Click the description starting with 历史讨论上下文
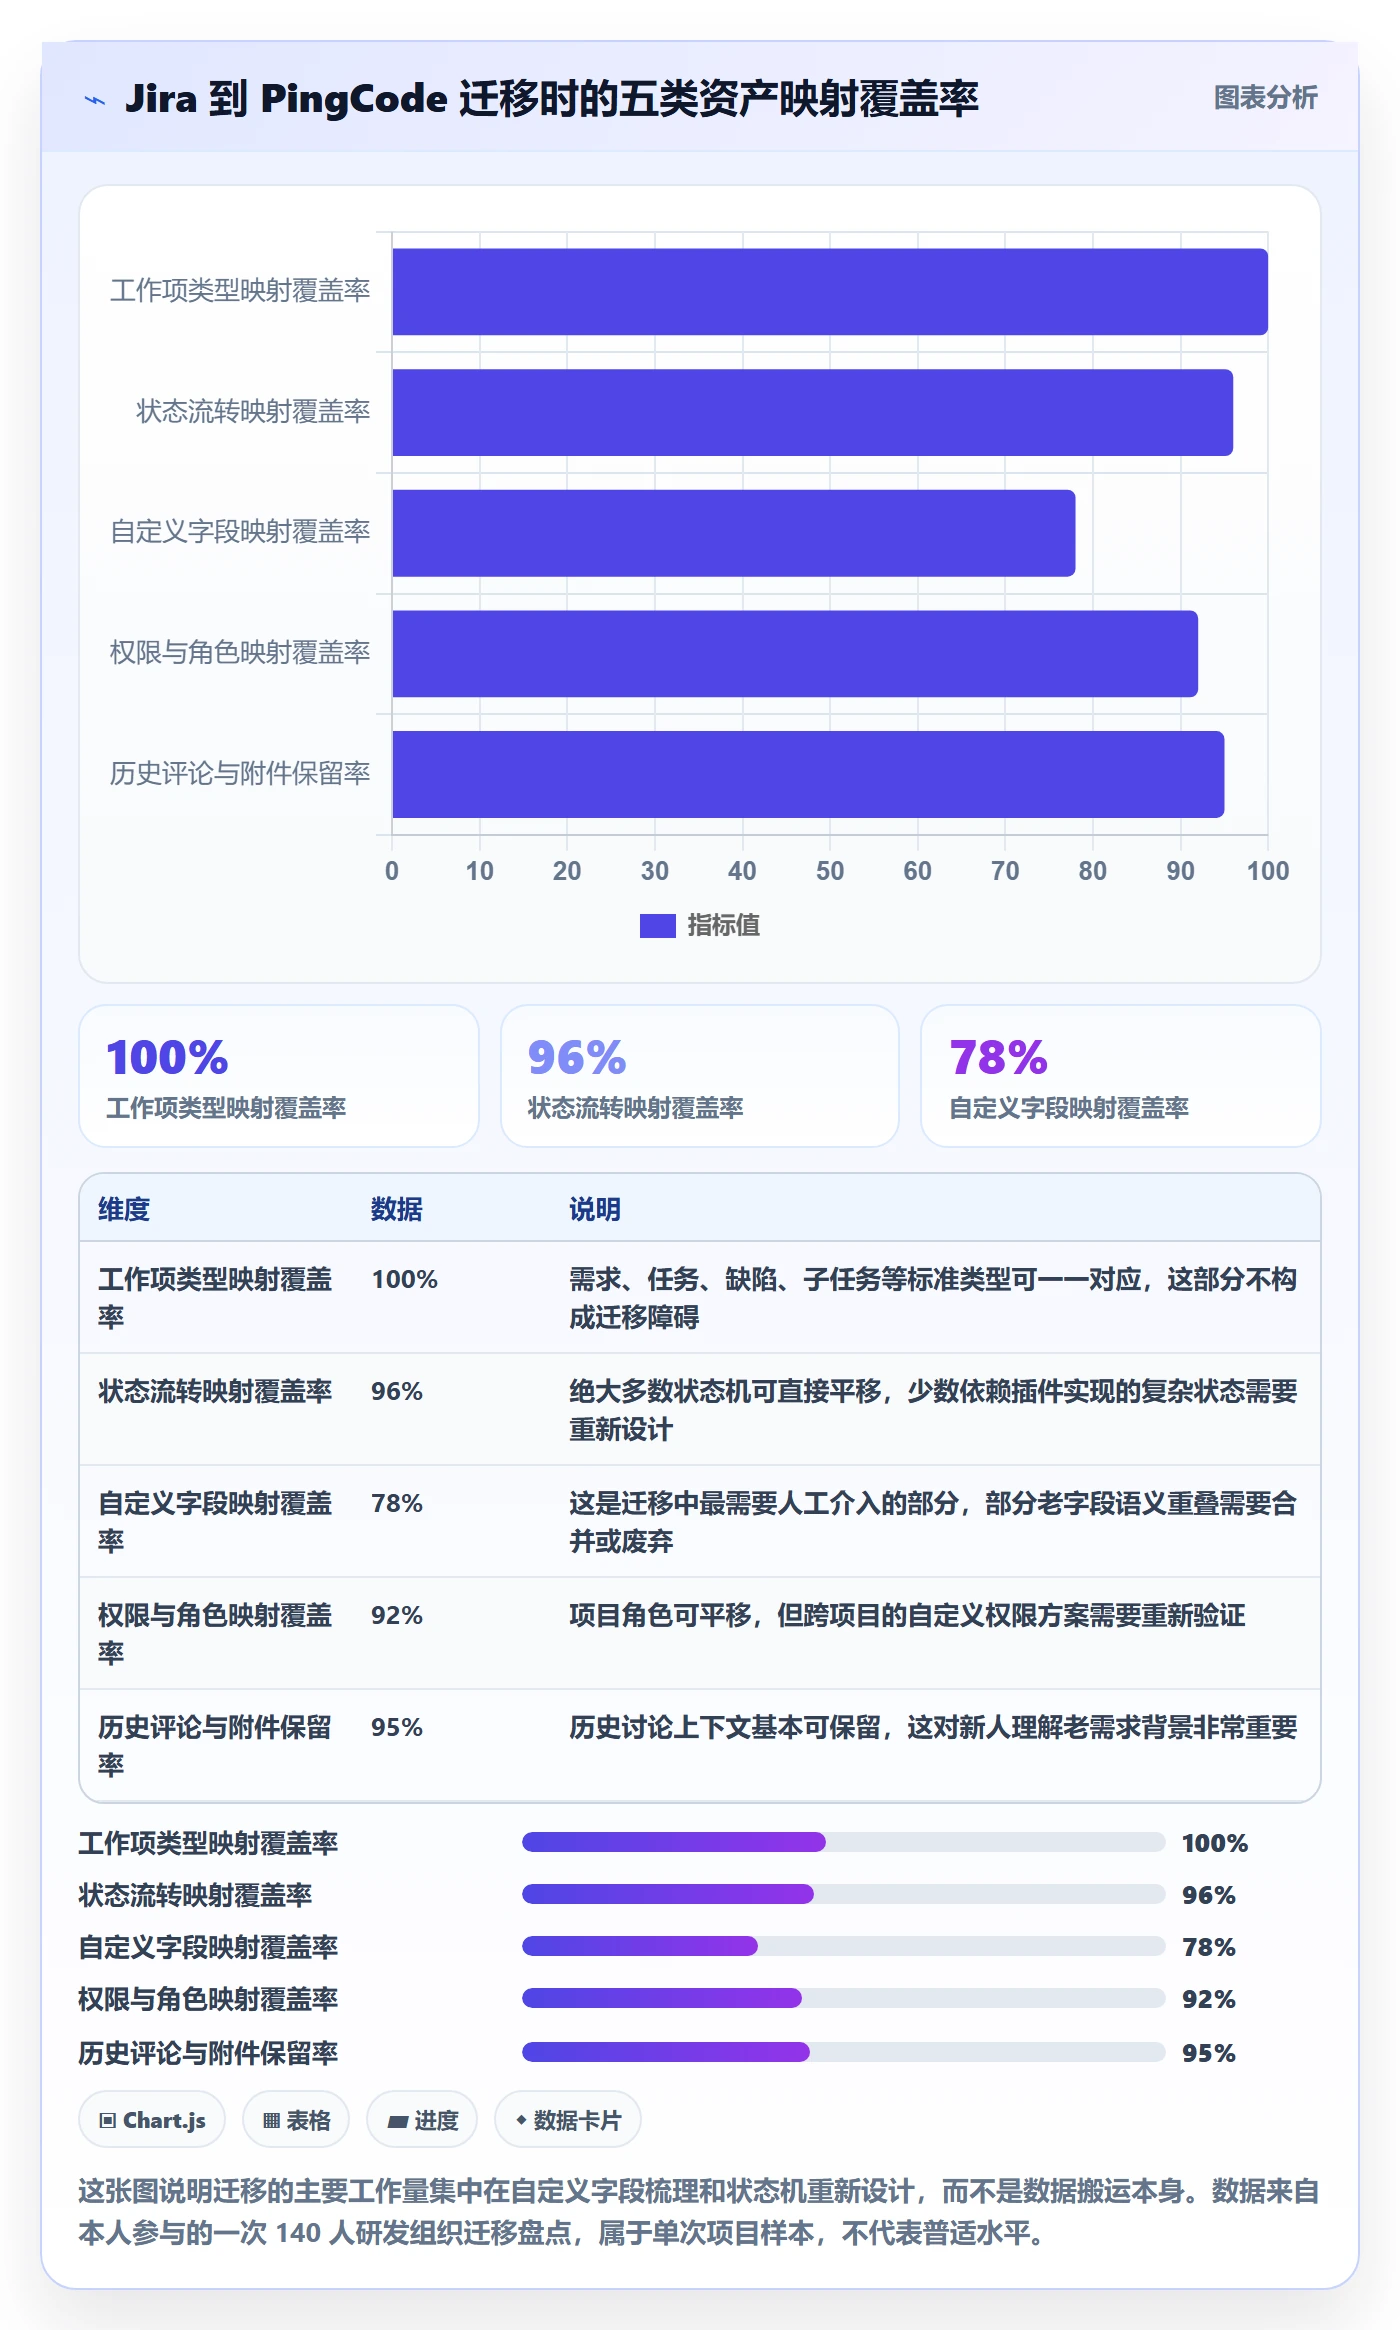 933,1728
